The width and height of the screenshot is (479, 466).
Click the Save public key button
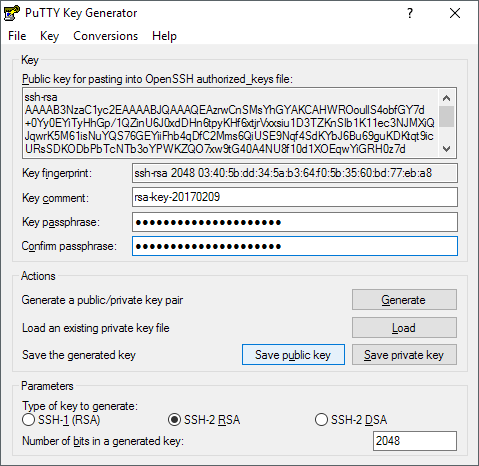coord(293,355)
